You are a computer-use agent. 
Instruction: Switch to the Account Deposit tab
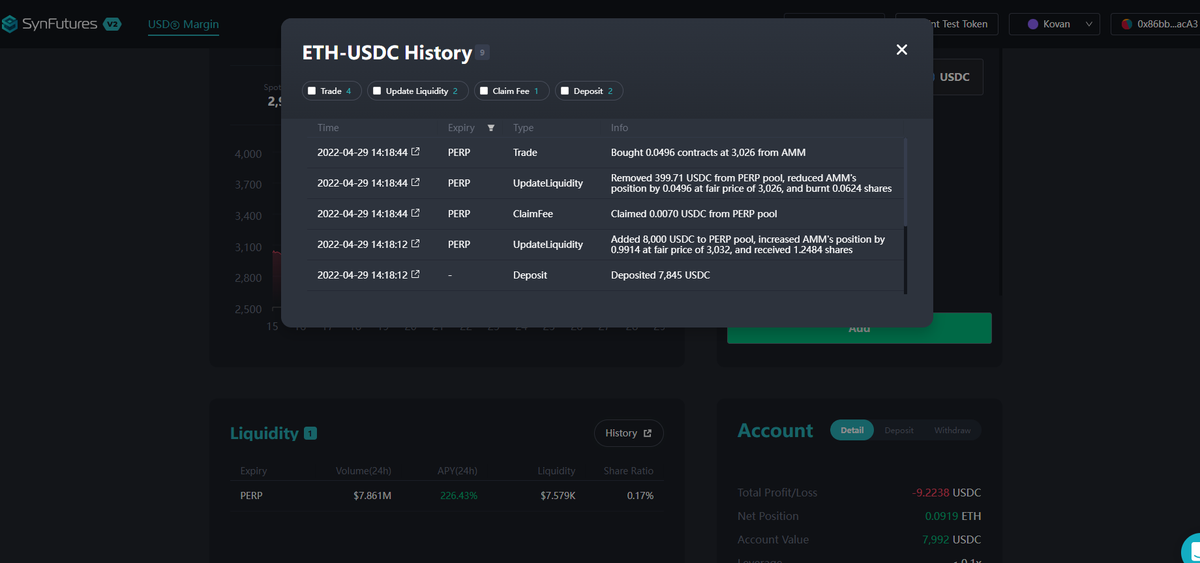(x=899, y=430)
